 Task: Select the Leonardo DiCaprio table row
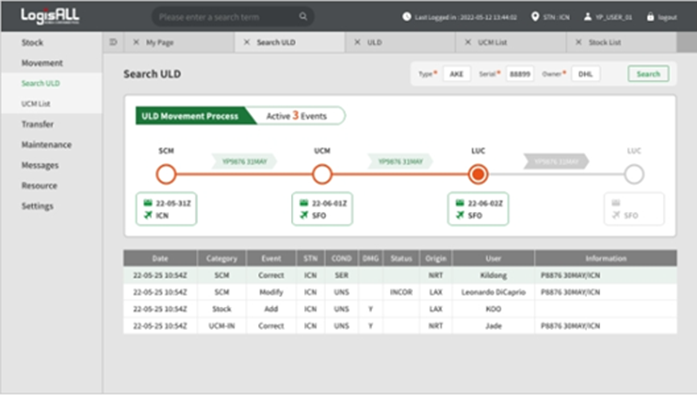pos(400,292)
